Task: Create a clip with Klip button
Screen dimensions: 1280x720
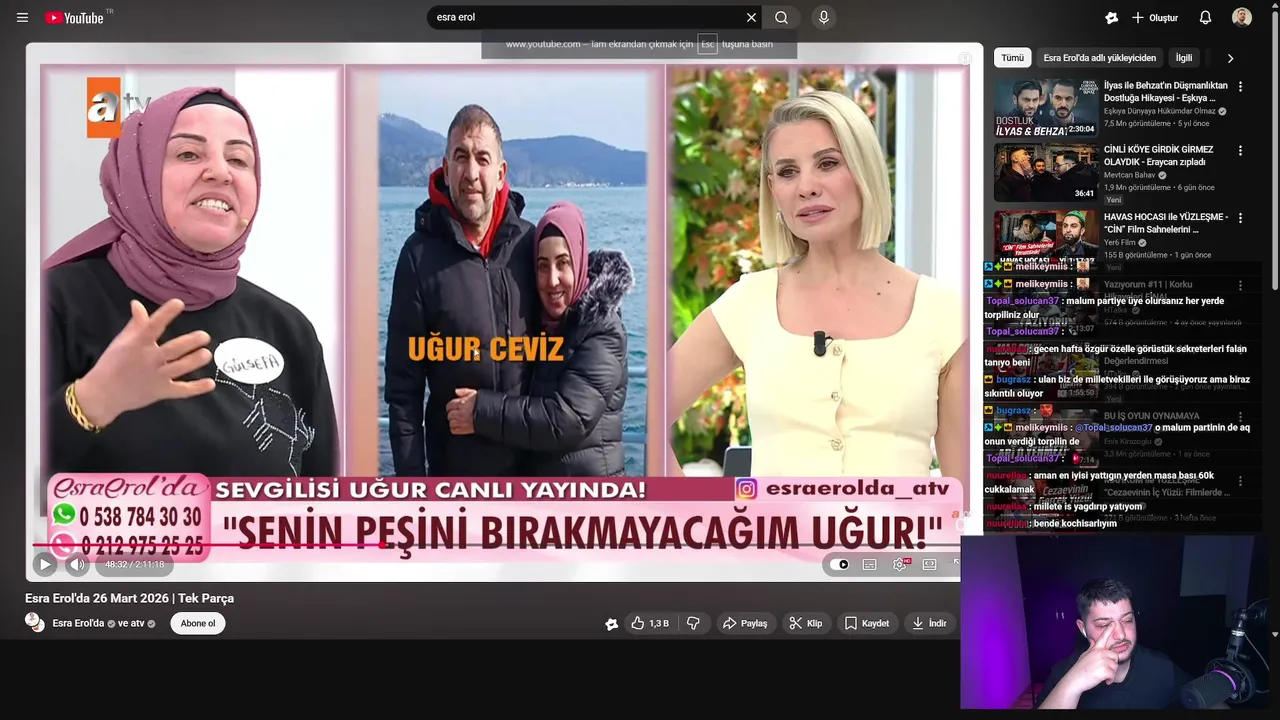Action: 806,623
